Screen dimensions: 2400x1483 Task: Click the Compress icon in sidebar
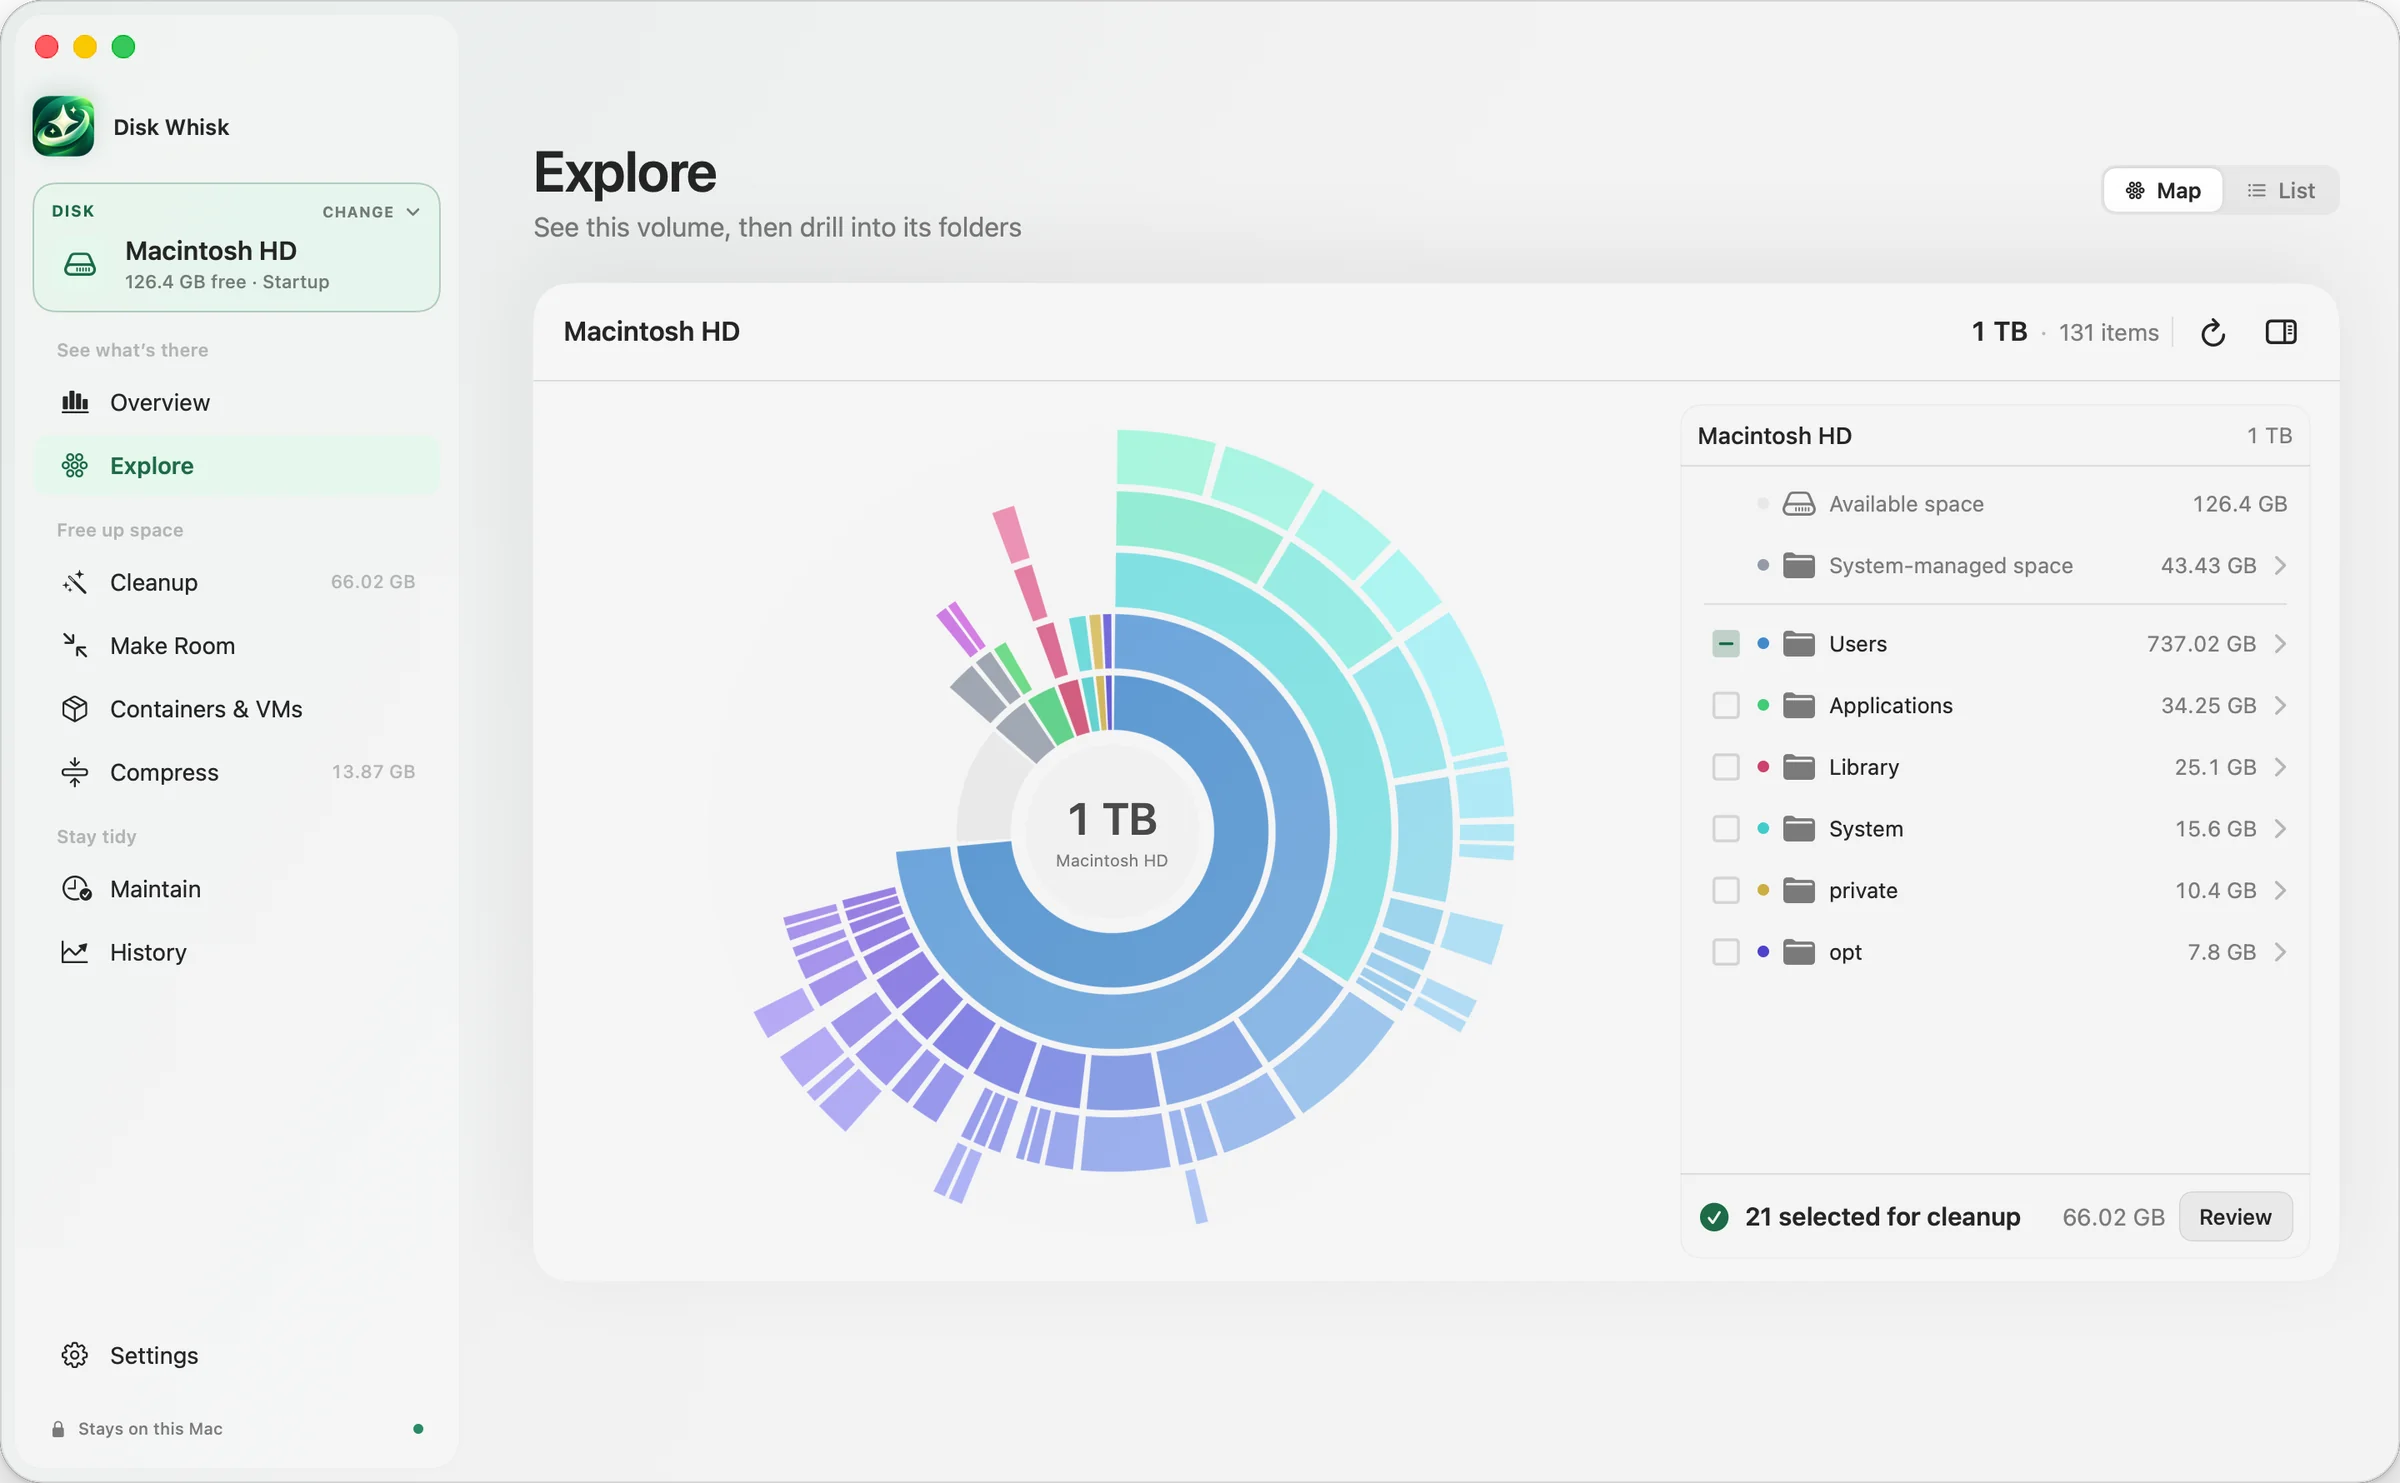coord(75,772)
